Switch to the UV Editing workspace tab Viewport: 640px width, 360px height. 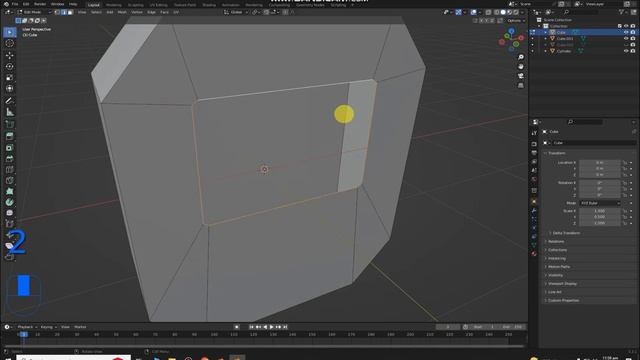(158, 5)
